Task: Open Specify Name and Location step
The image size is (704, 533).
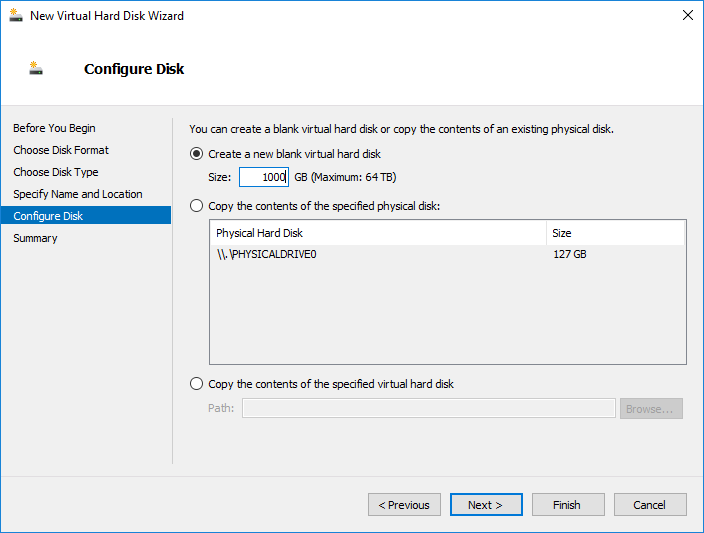Action: point(78,194)
